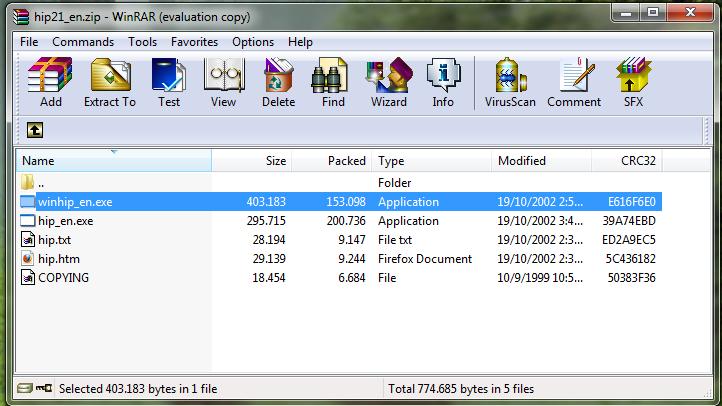Open the Help menu
722x406 pixels.
pyautogui.click(x=300, y=42)
